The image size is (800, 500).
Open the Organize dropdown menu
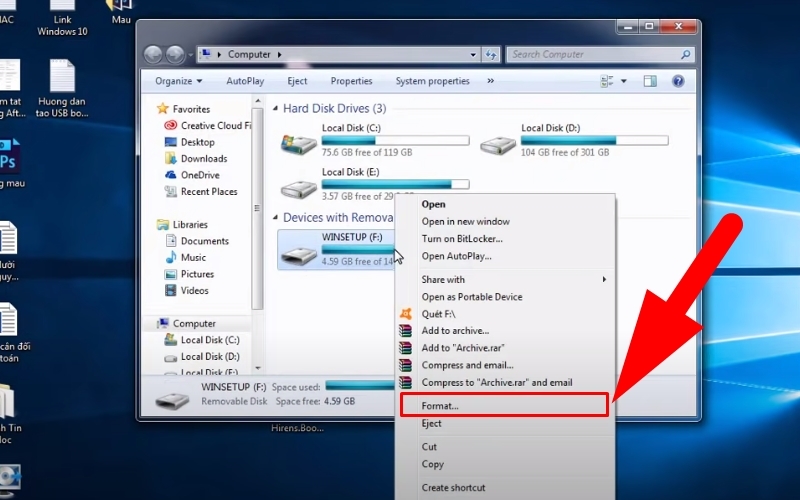click(179, 81)
